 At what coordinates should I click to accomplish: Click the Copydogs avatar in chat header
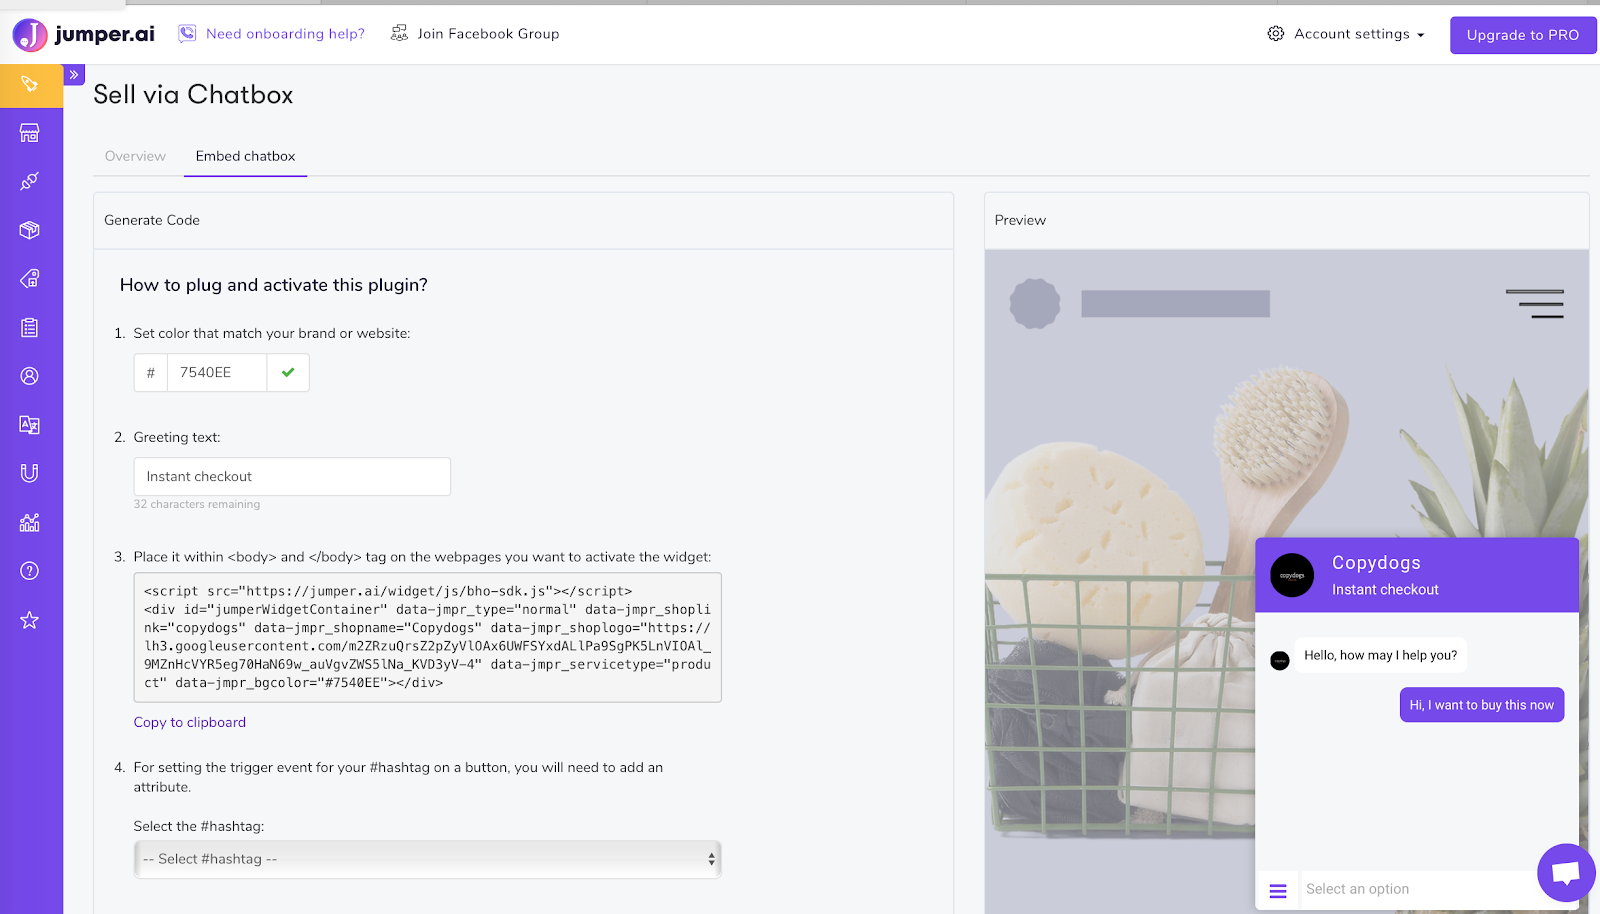coord(1292,575)
